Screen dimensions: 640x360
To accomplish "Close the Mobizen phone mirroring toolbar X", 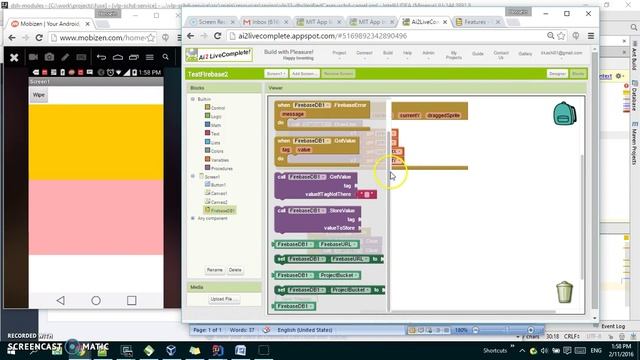I will (14, 57).
